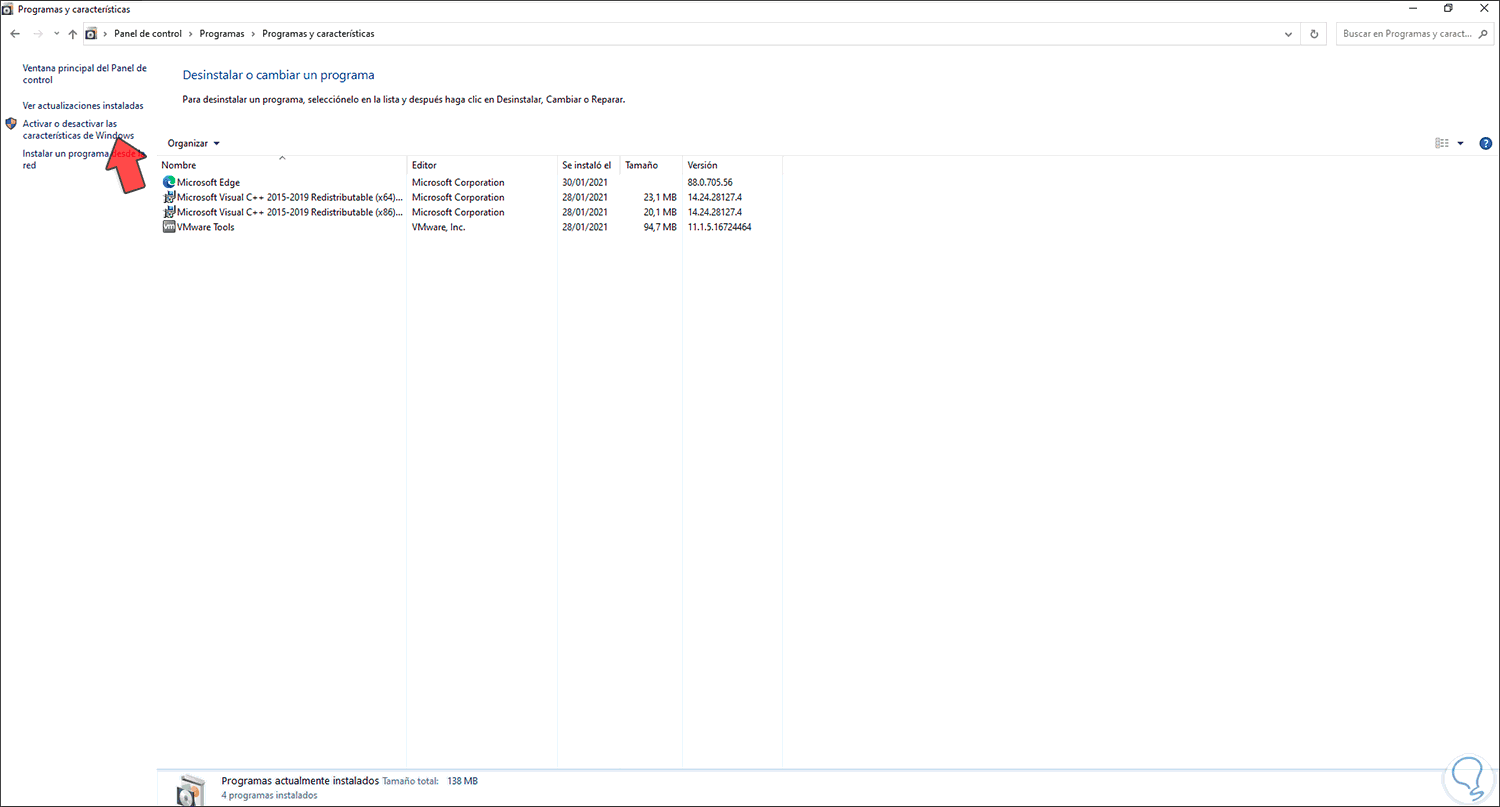Go up one level with the Up arrow

click(x=73, y=34)
